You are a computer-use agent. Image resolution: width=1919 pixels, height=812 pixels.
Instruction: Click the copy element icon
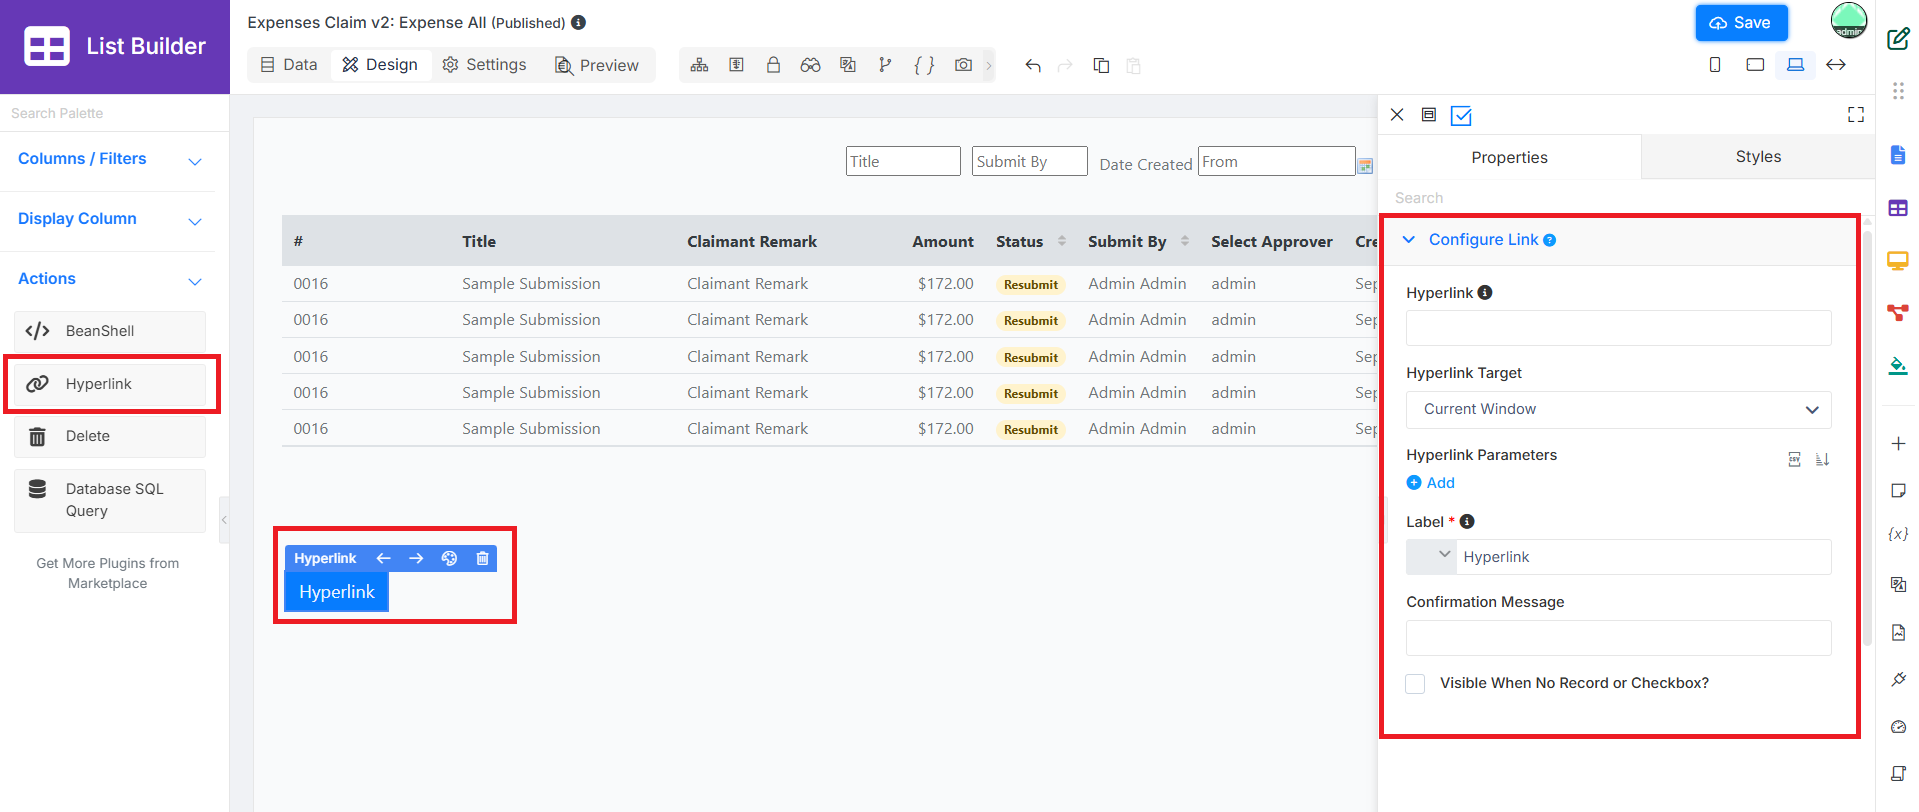click(1101, 65)
